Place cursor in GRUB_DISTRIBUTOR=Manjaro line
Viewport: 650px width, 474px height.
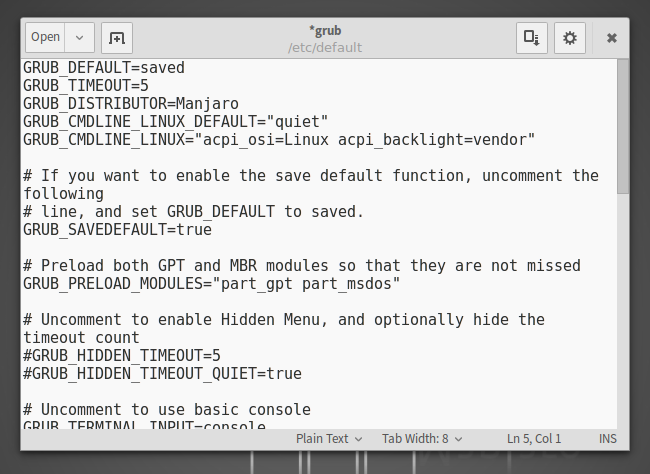tap(131, 104)
